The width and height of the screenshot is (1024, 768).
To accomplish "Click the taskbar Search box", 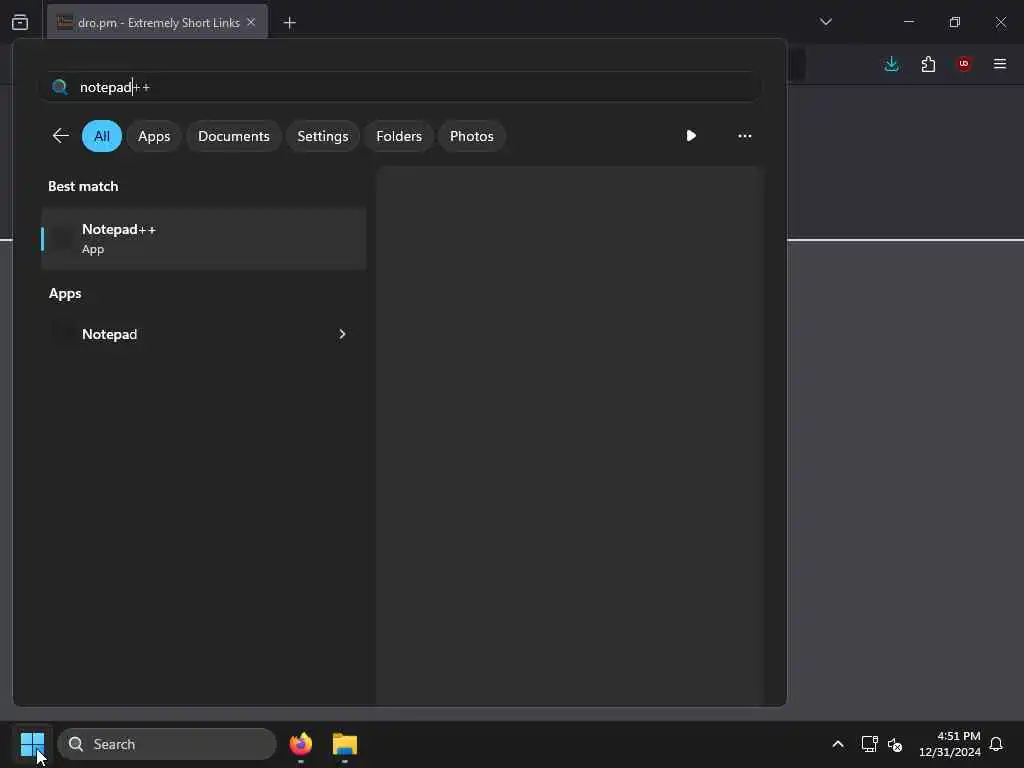I will [167, 744].
